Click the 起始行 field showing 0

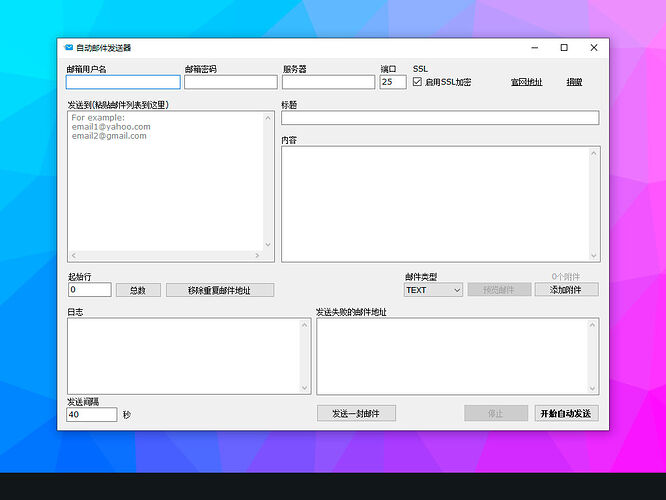[x=89, y=290]
